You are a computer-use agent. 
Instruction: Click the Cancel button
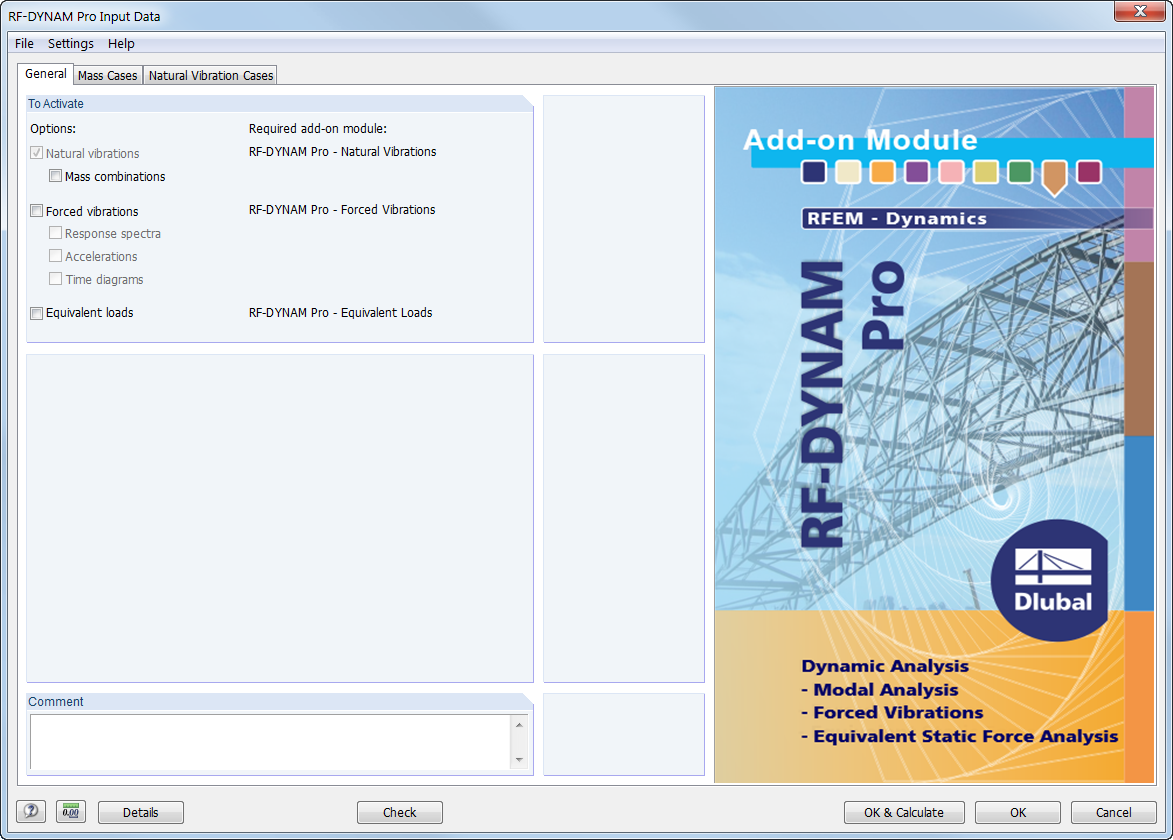pyautogui.click(x=1113, y=812)
